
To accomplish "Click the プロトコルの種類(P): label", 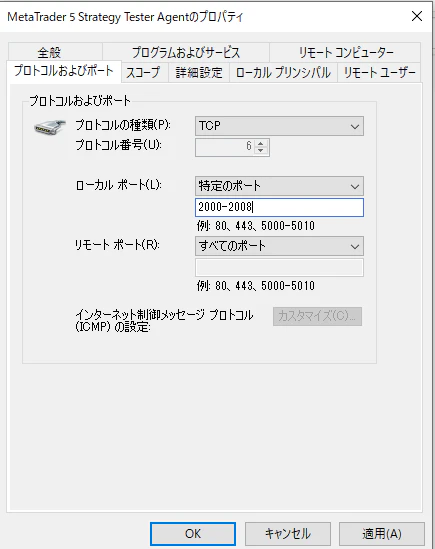I will (x=123, y=125).
